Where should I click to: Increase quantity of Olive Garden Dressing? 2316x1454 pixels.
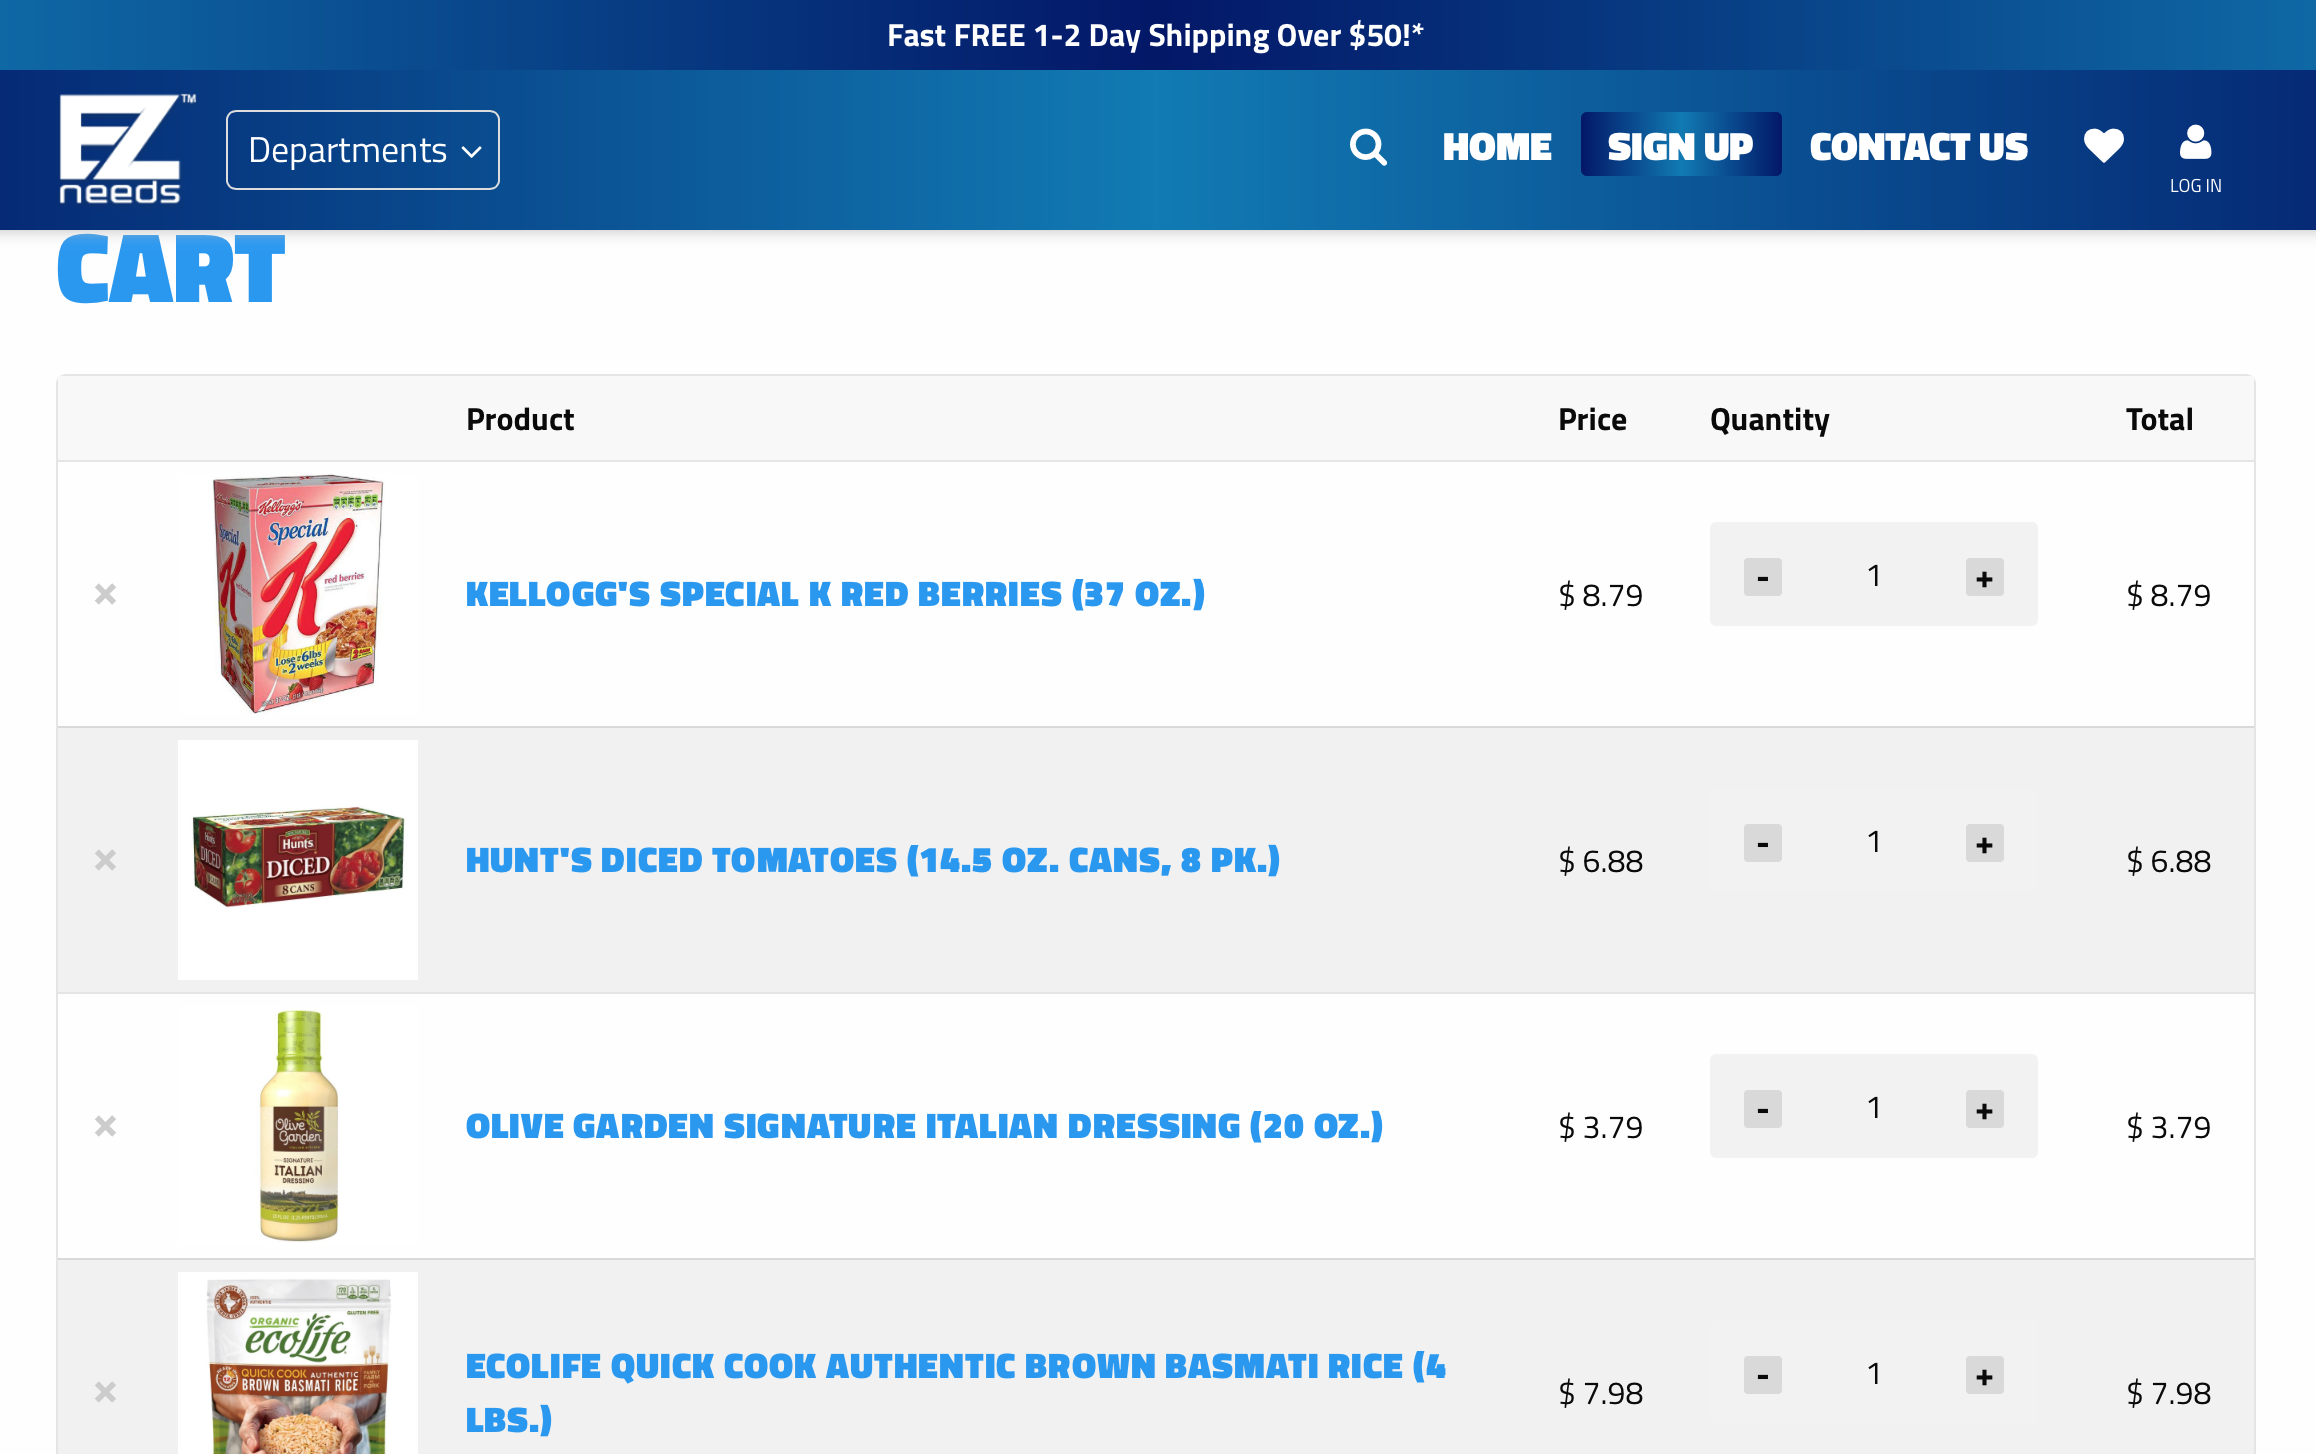(x=1984, y=1109)
